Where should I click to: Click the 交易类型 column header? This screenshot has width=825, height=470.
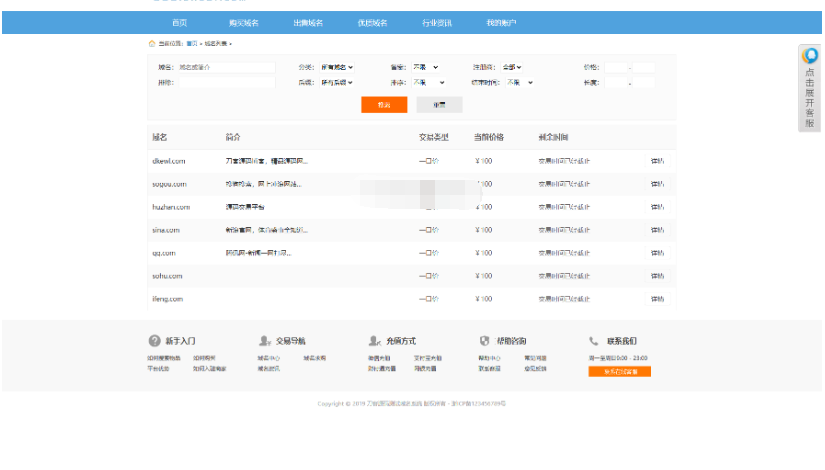tap(434, 137)
